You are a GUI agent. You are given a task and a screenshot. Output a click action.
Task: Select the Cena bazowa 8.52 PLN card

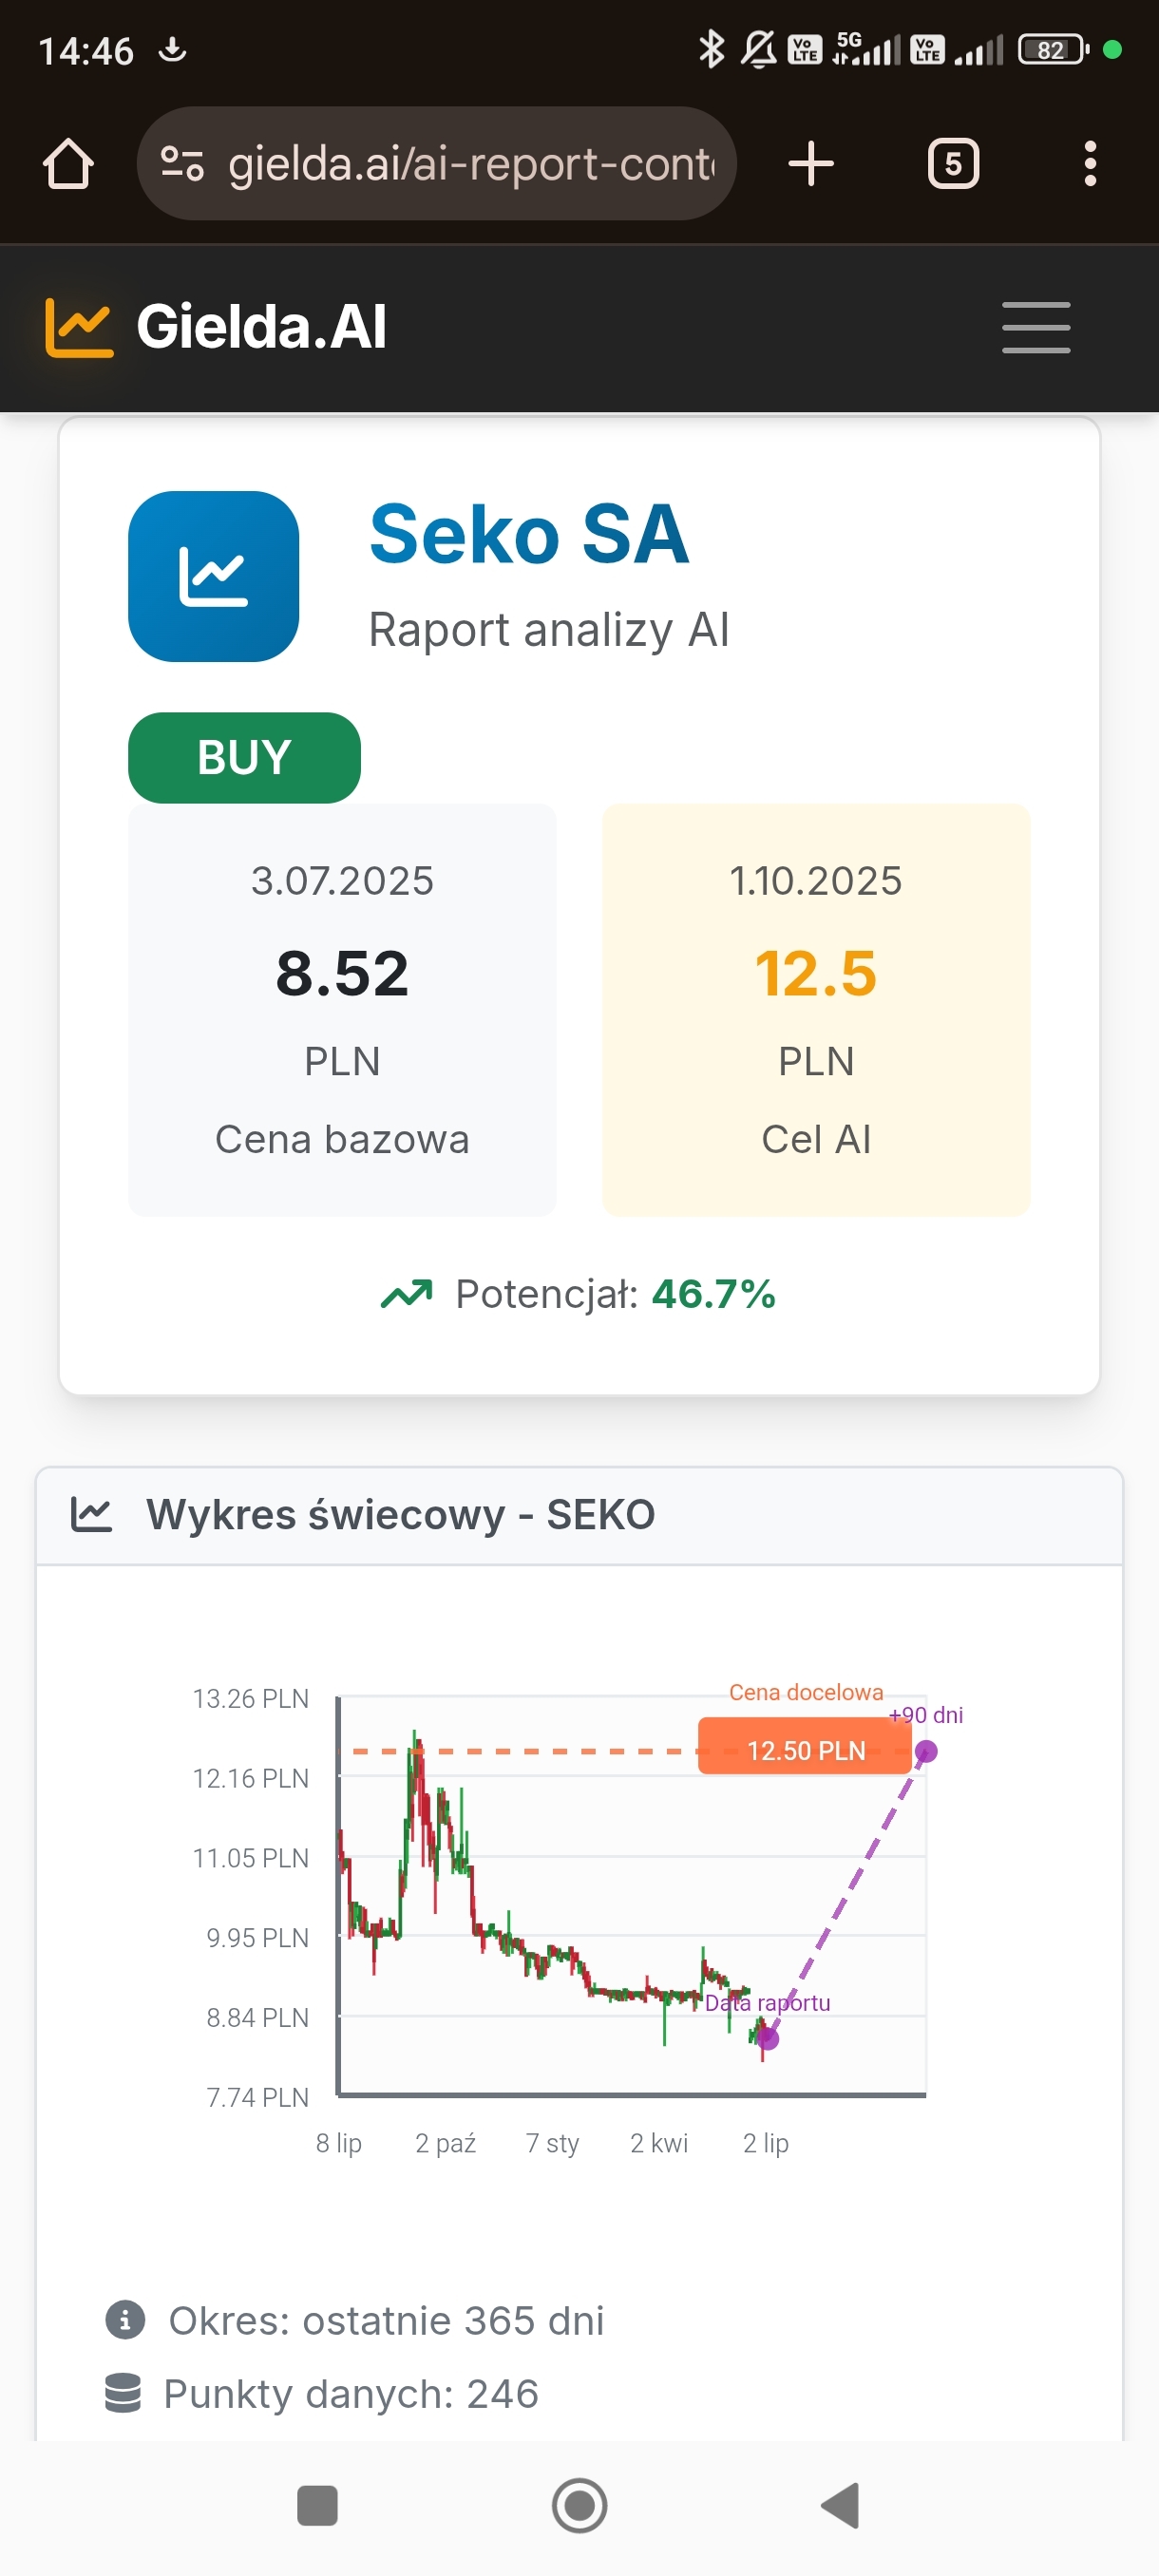(342, 1009)
